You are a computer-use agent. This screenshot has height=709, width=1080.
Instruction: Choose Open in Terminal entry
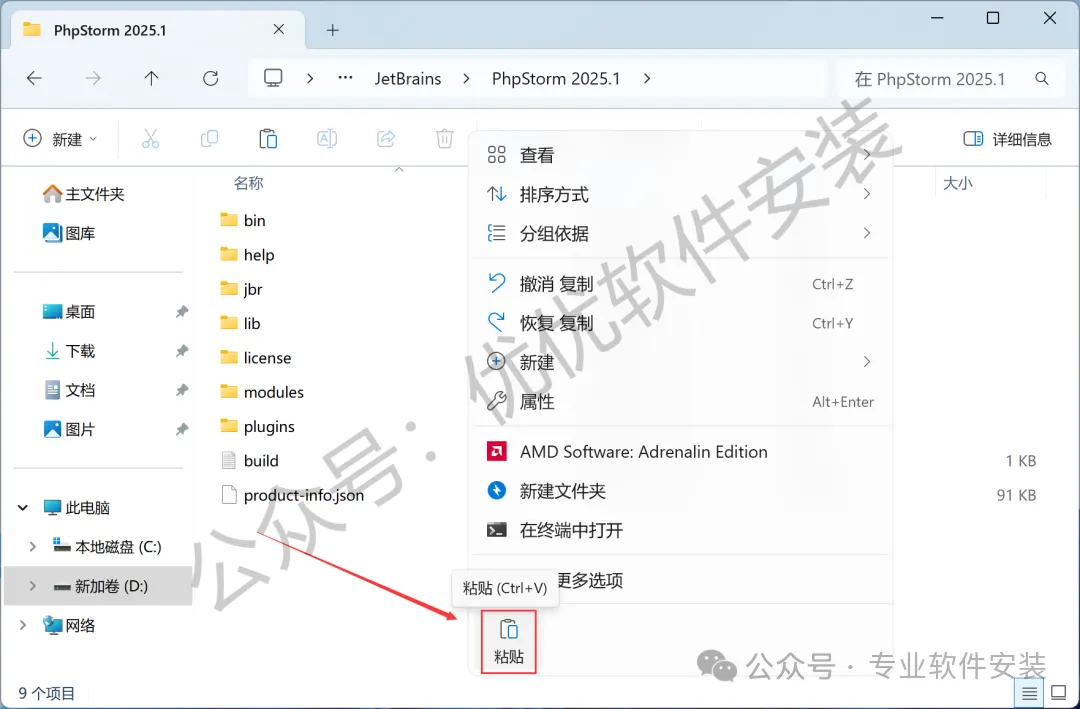pyautogui.click(x=681, y=530)
